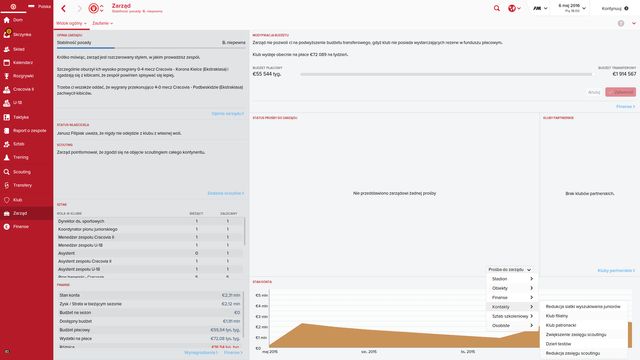The height and width of the screenshot is (360, 640).
Task: Open the Widok ogólny dropdown
Action: coord(71,23)
